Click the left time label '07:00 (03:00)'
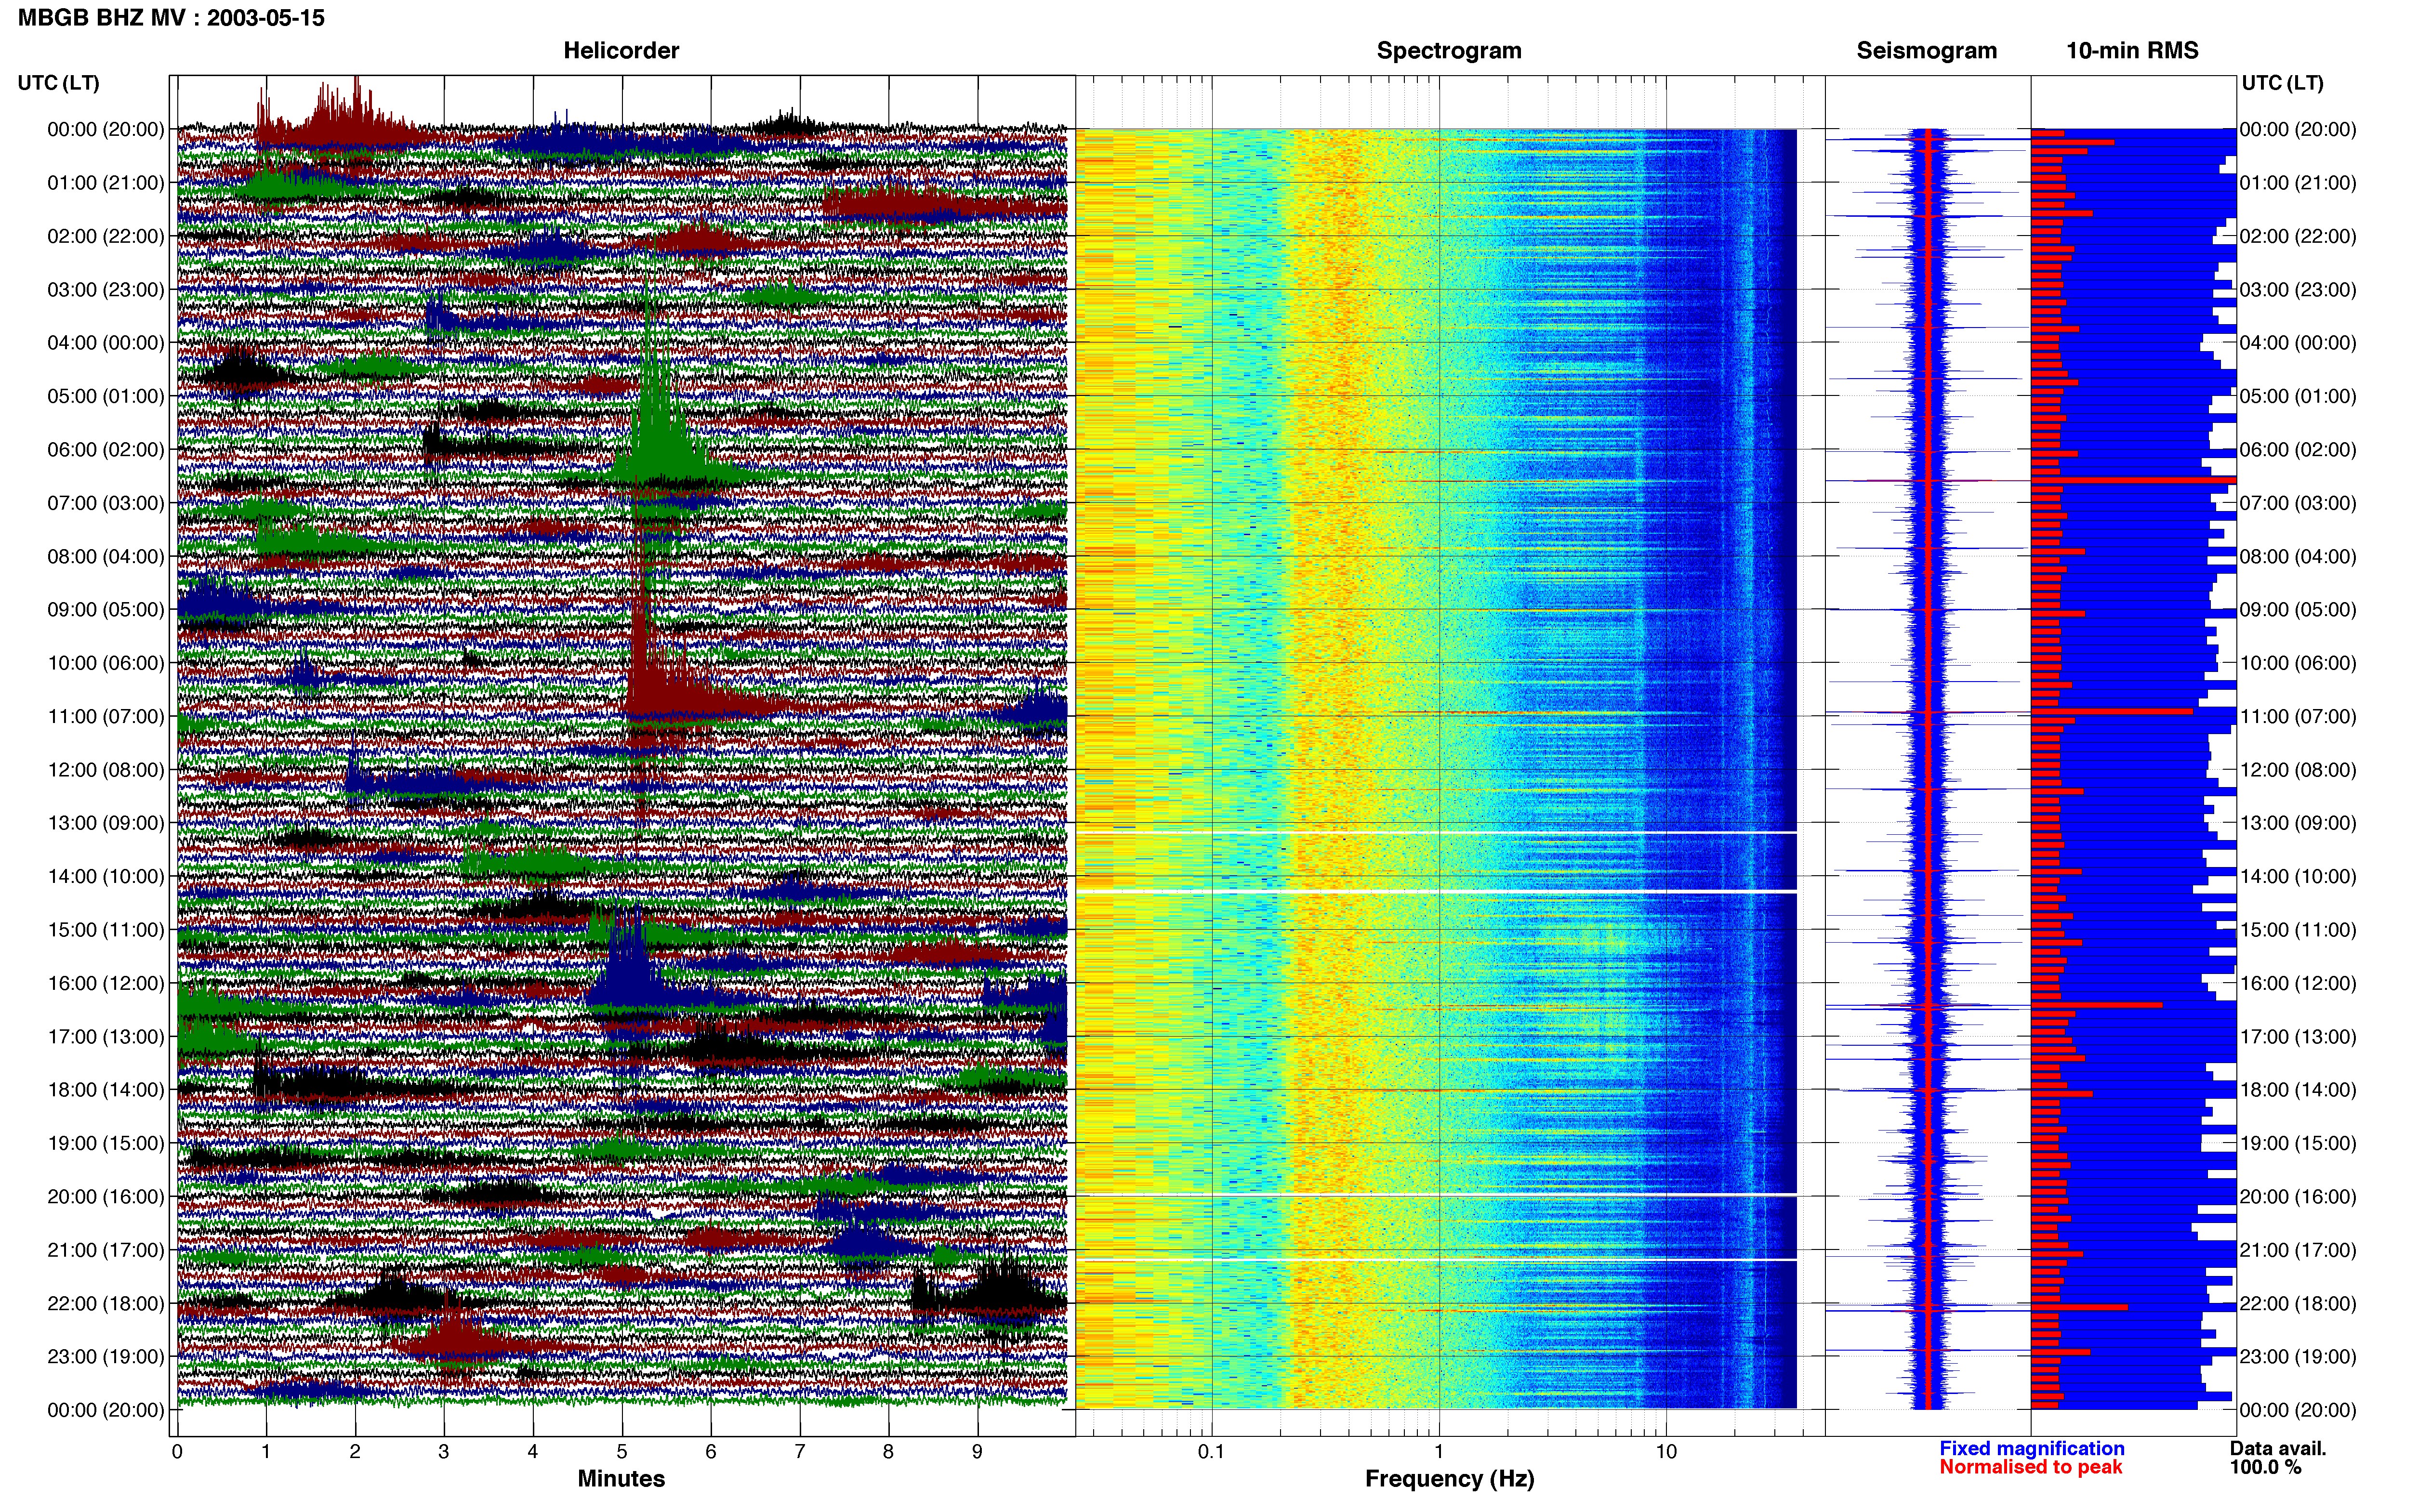Screen dimensions: 2418x1512 [x=105, y=503]
